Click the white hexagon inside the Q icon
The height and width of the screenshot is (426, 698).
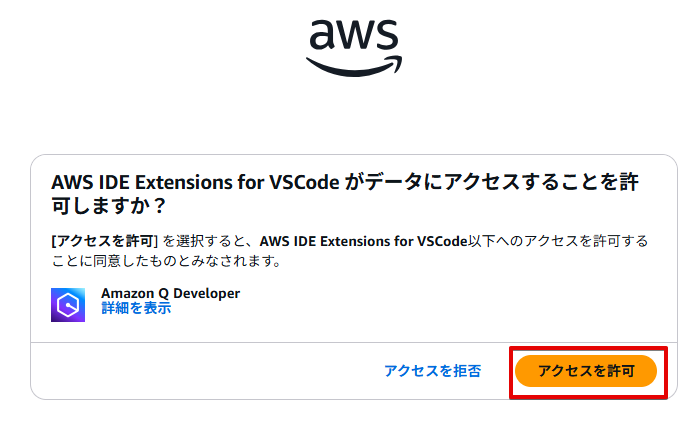[x=68, y=304]
